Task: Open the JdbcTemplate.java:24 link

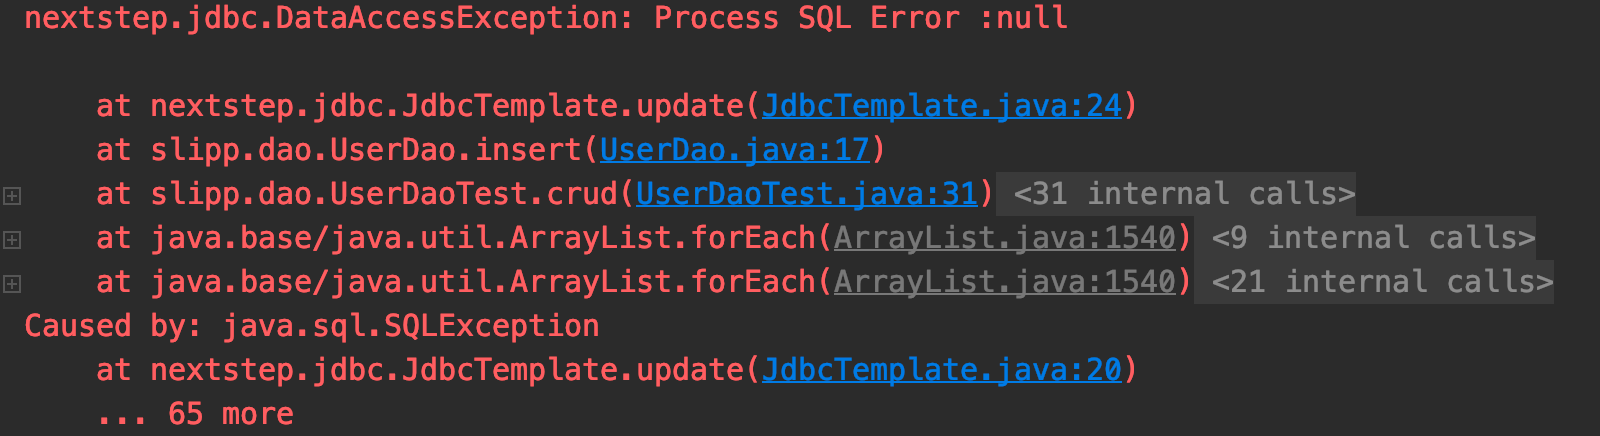Action: pos(941,106)
